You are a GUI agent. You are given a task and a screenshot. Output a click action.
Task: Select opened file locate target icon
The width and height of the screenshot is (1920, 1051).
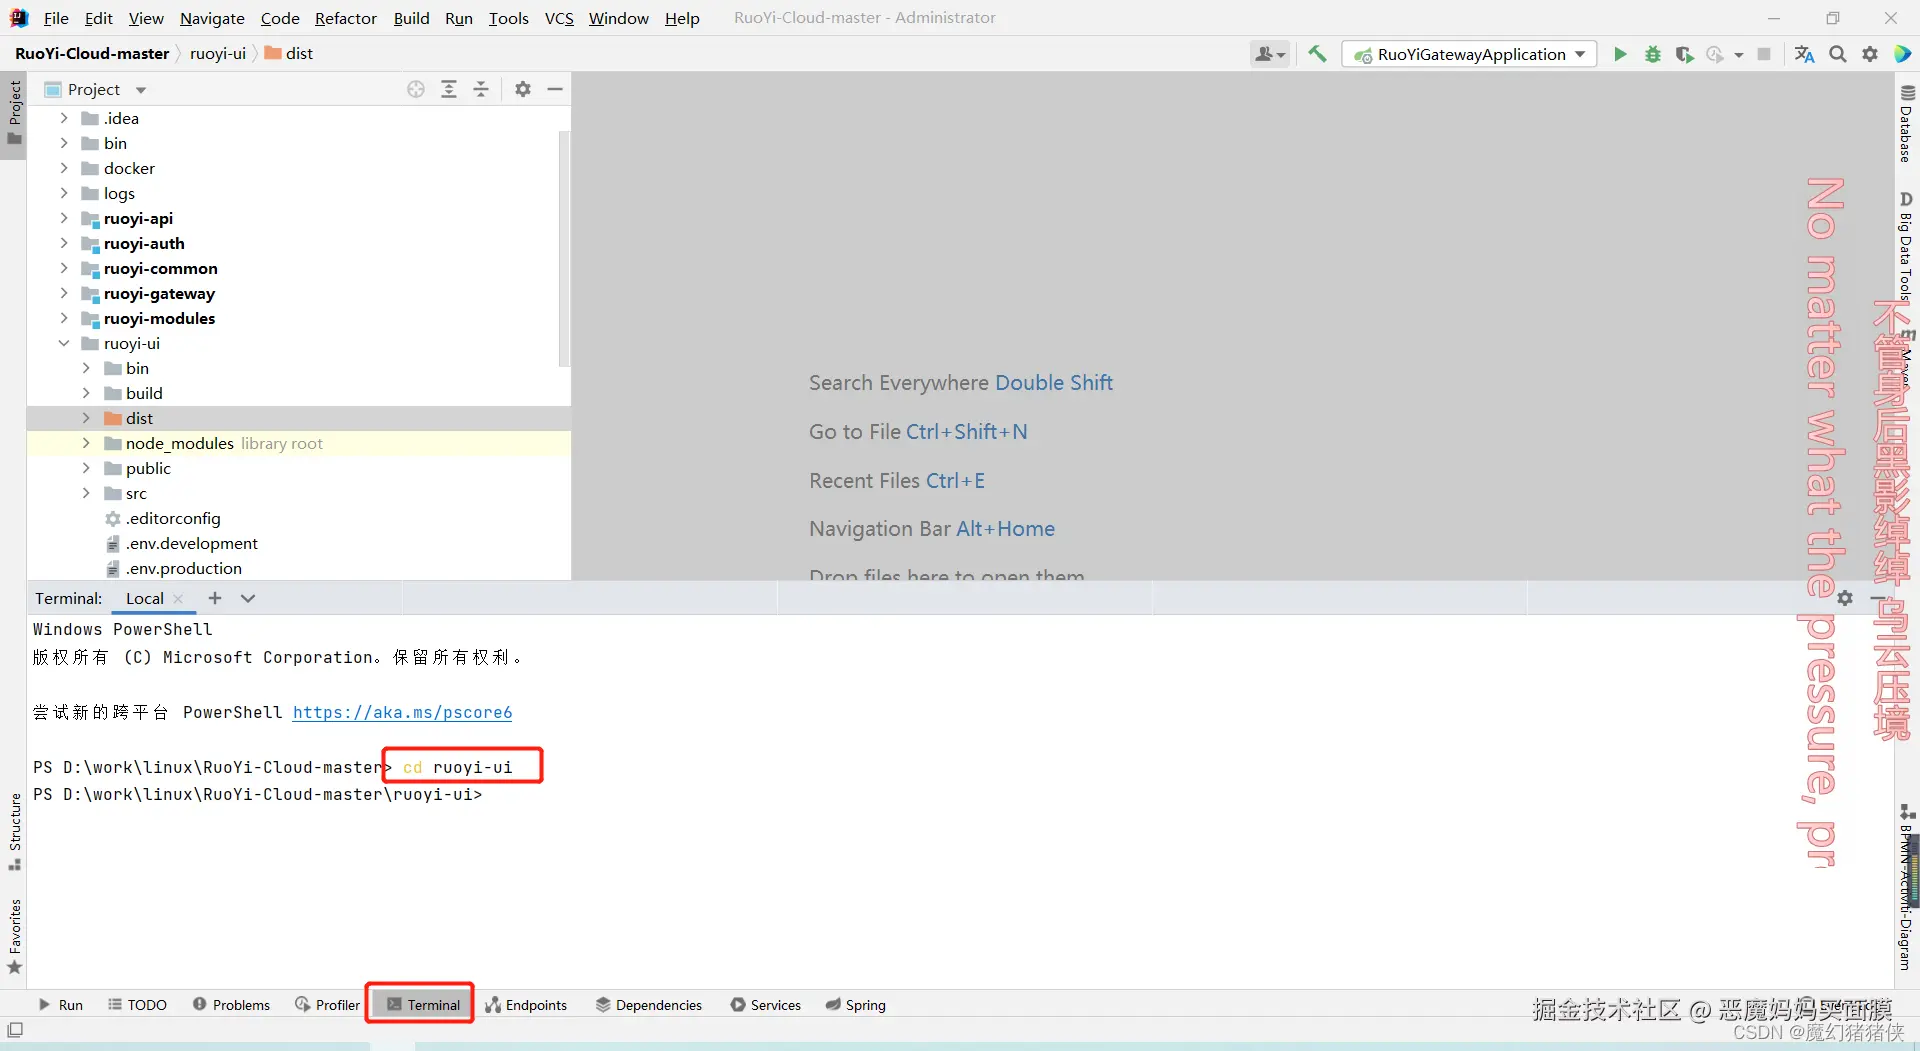(416, 89)
